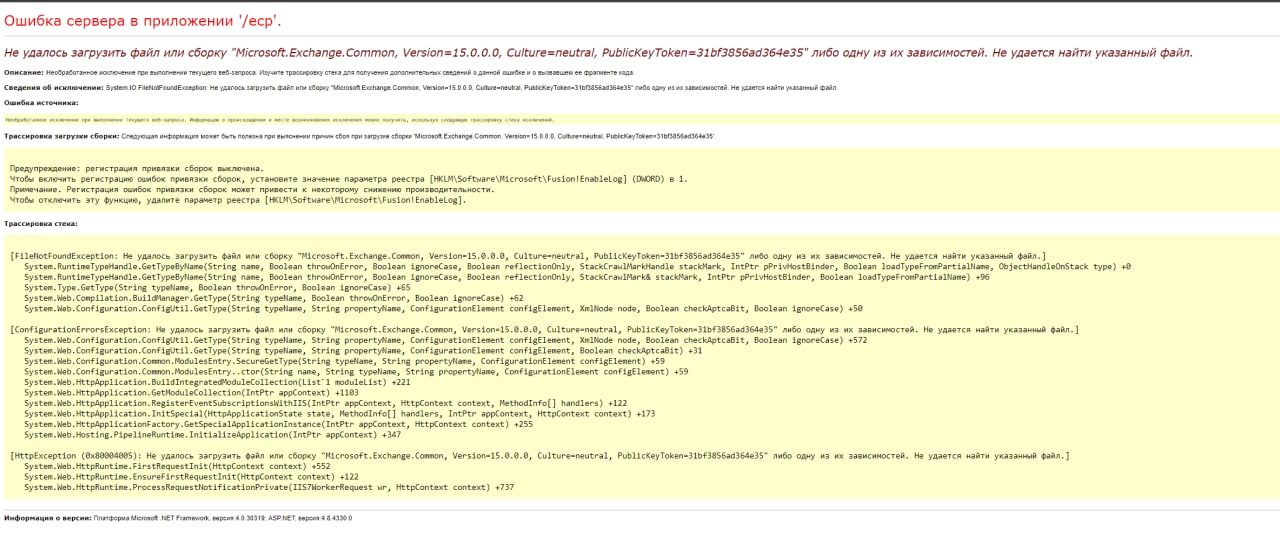
Task: Click the "HttpRuntime.EnsureFirstRequestInit" line +122
Action: pyautogui.click(x=191, y=477)
